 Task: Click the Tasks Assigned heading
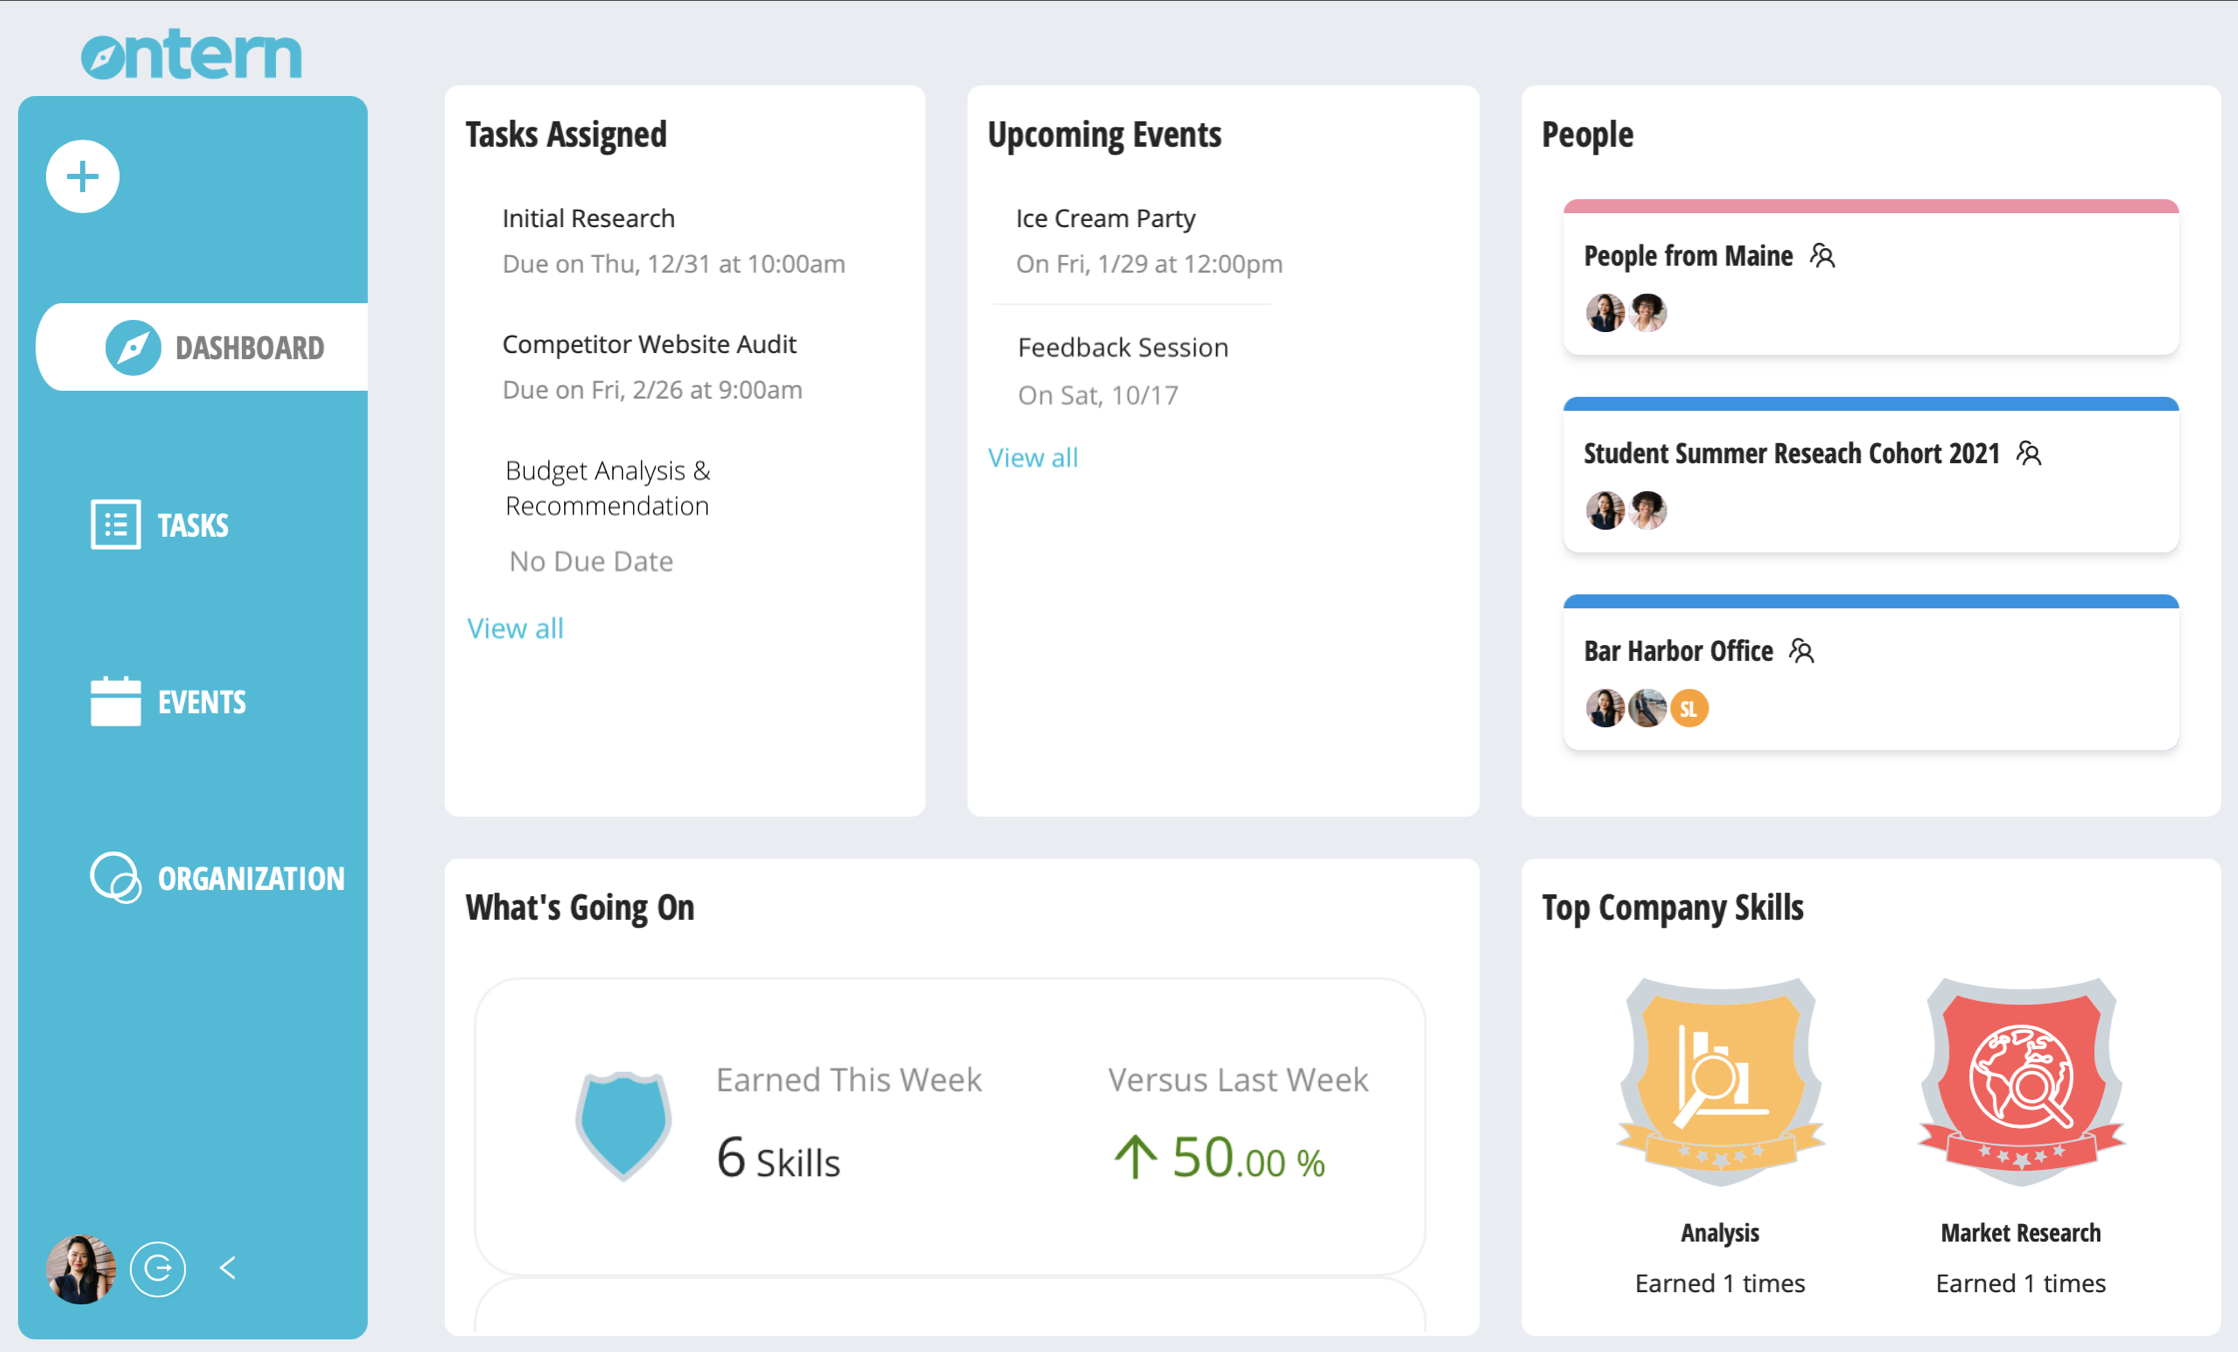point(566,134)
